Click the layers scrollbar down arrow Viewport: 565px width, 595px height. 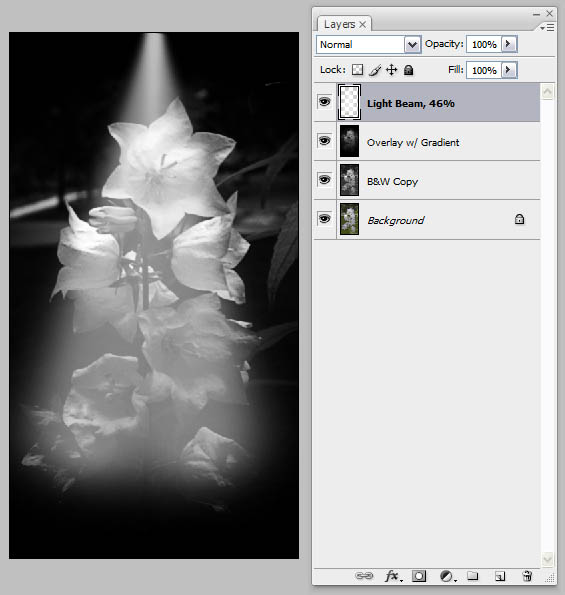[548, 559]
